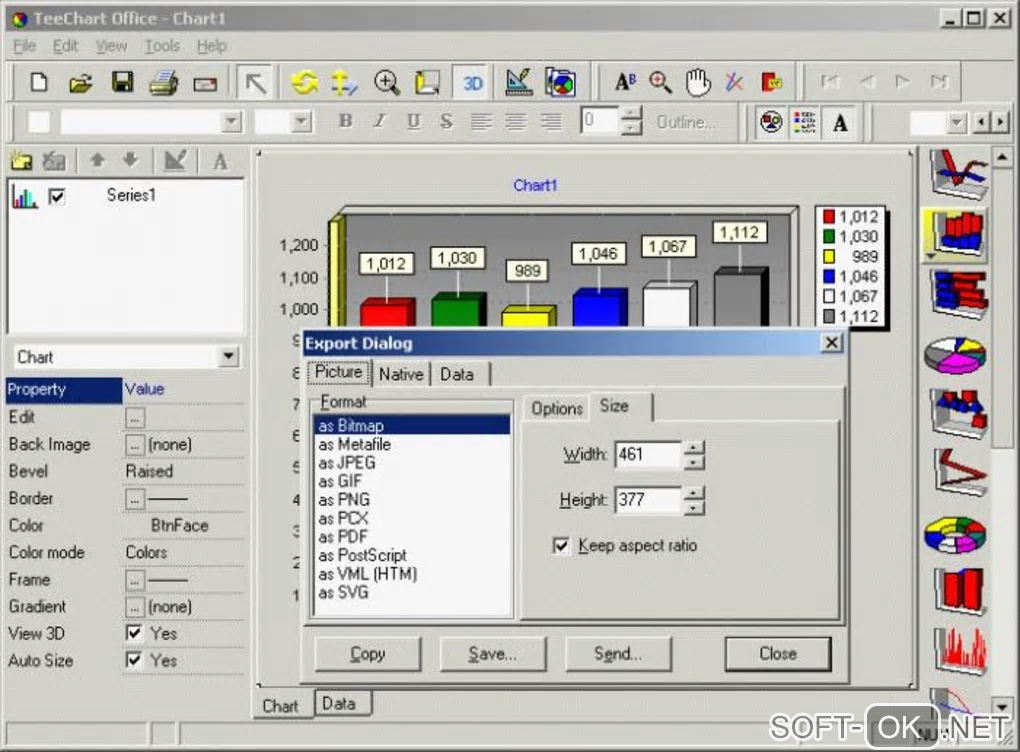
Task: Click the Save floppy disk icon
Action: point(122,83)
